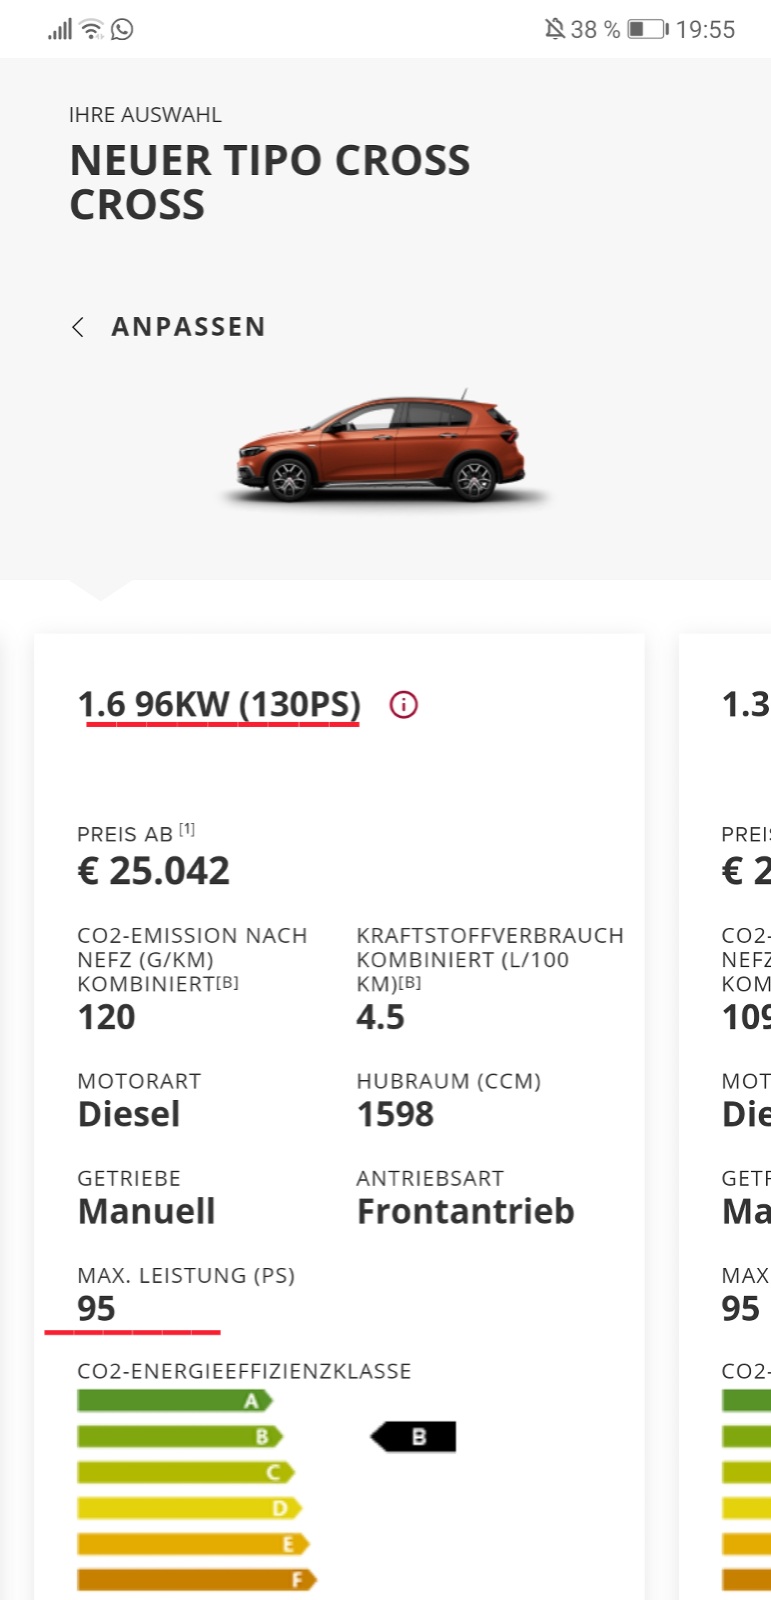Click the black B efficiency class marker
This screenshot has height=1600, width=771.
(414, 1437)
